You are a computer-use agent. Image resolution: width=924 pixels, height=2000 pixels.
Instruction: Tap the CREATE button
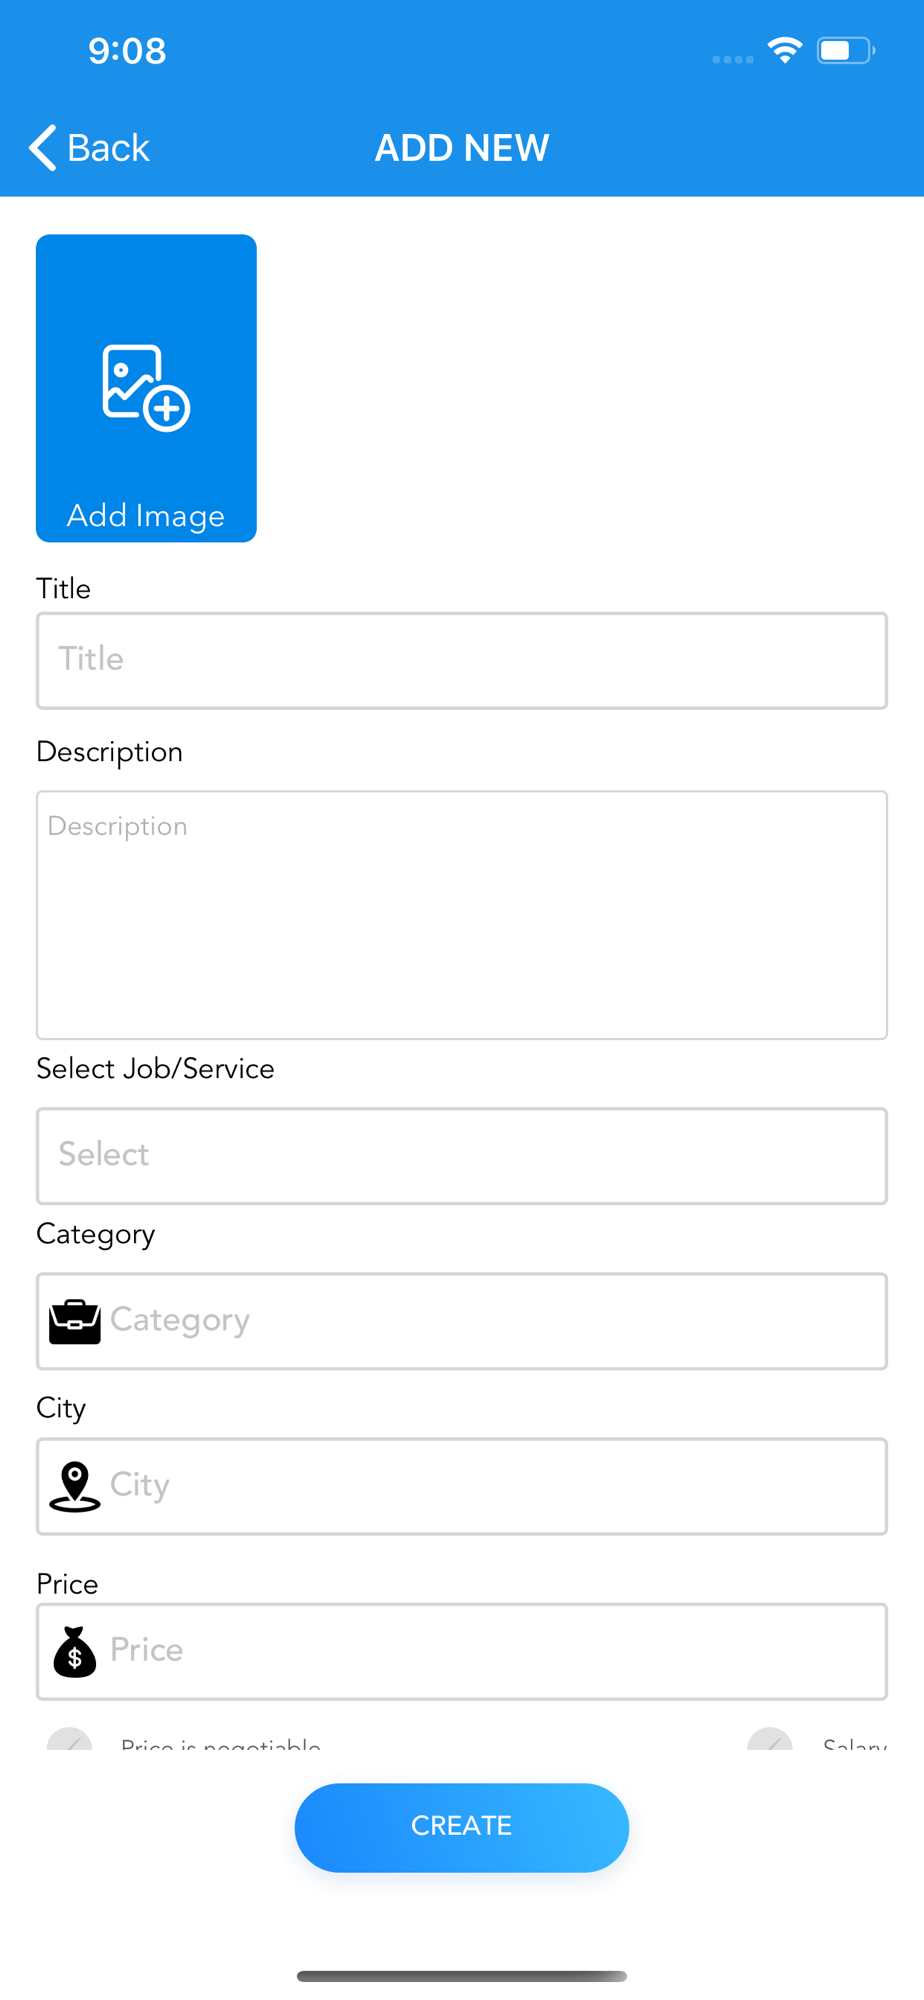tap(462, 1827)
